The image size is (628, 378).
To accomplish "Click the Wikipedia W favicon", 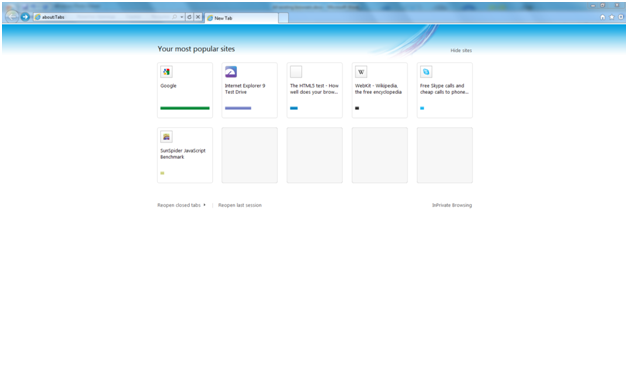I will (x=361, y=72).
